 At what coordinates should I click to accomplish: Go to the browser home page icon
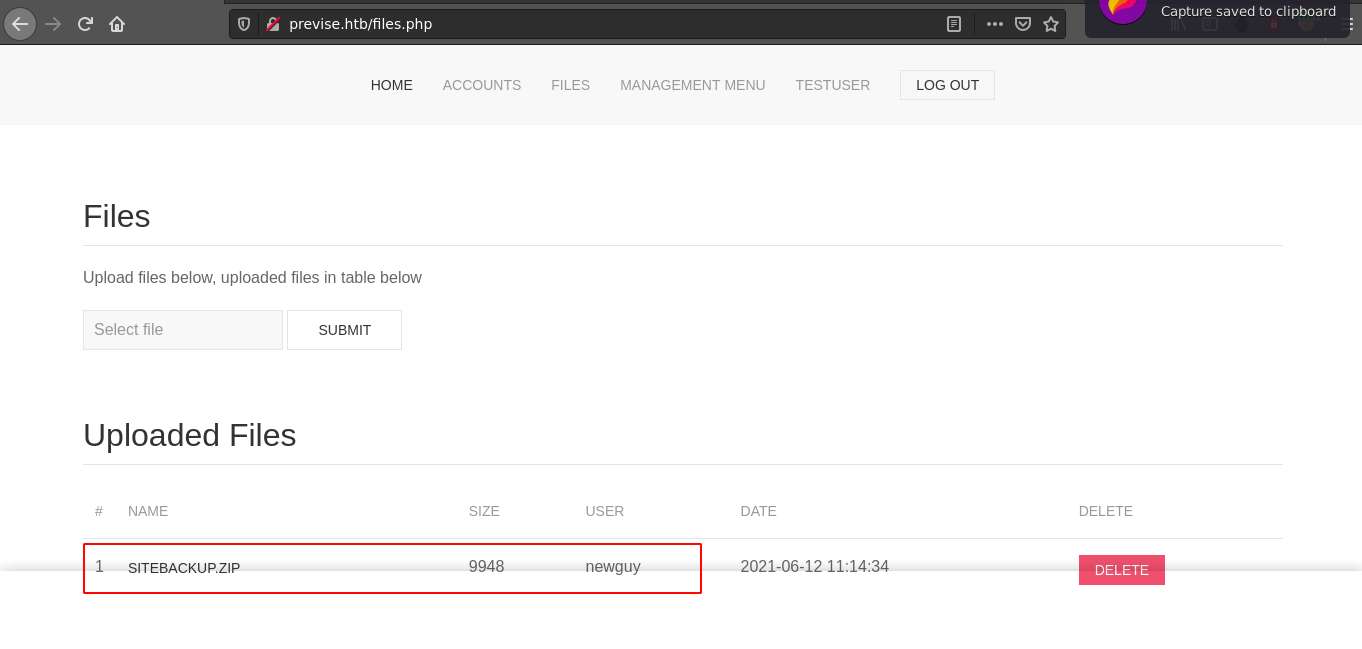[x=117, y=24]
